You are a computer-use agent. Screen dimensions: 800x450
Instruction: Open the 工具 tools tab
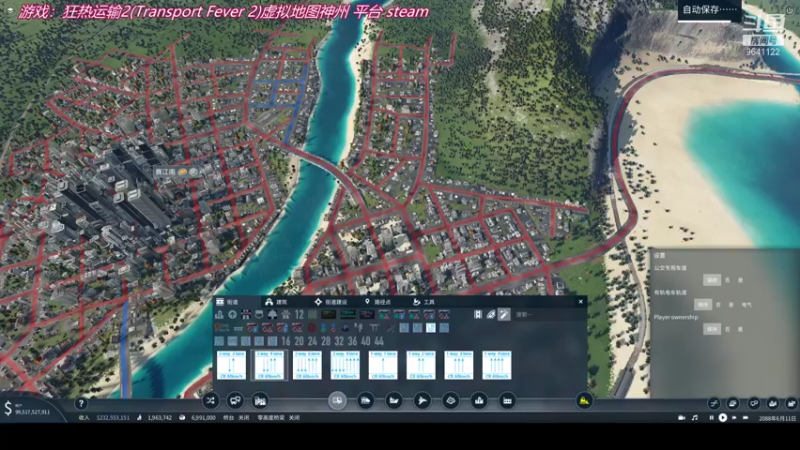(x=423, y=302)
